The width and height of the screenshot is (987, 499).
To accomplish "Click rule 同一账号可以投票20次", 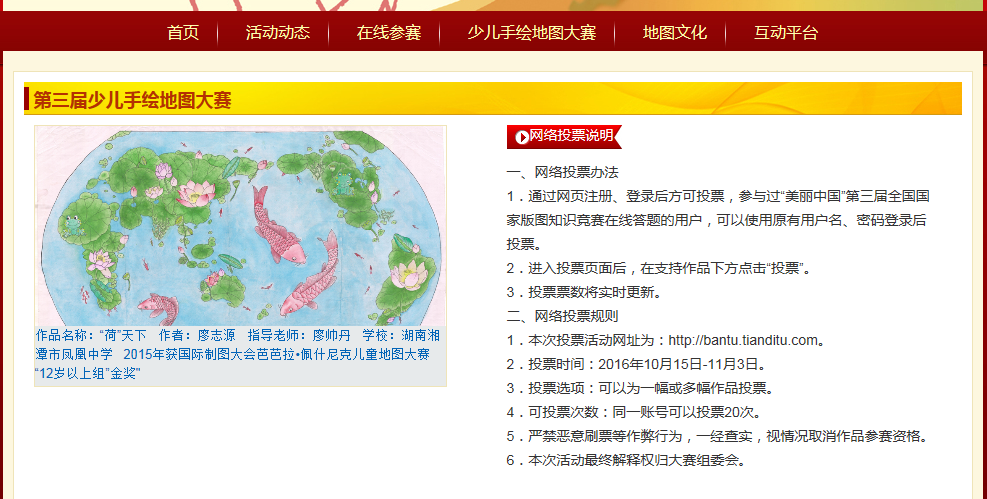I will pyautogui.click(x=634, y=412).
